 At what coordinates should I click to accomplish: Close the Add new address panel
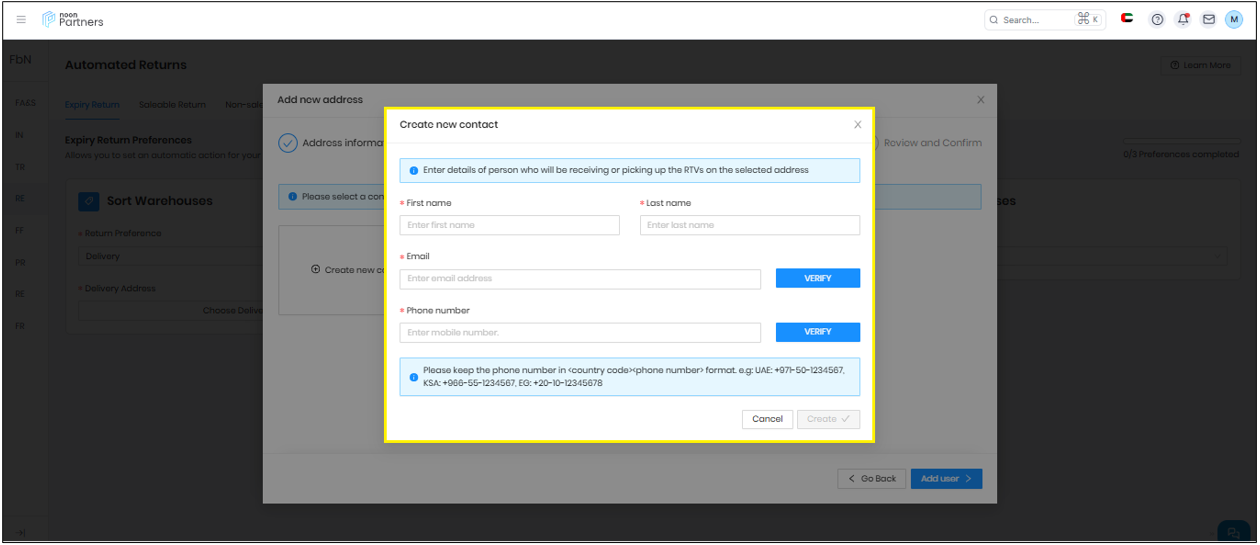[x=980, y=100]
